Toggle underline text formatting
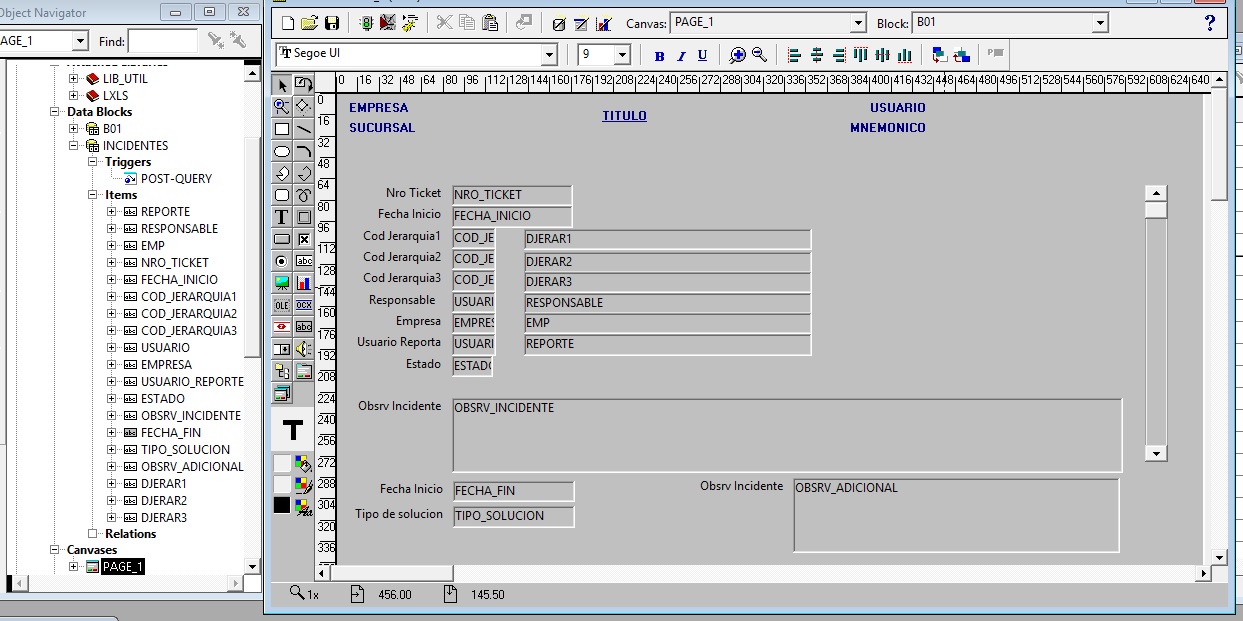Image resolution: width=1243 pixels, height=621 pixels. point(702,56)
